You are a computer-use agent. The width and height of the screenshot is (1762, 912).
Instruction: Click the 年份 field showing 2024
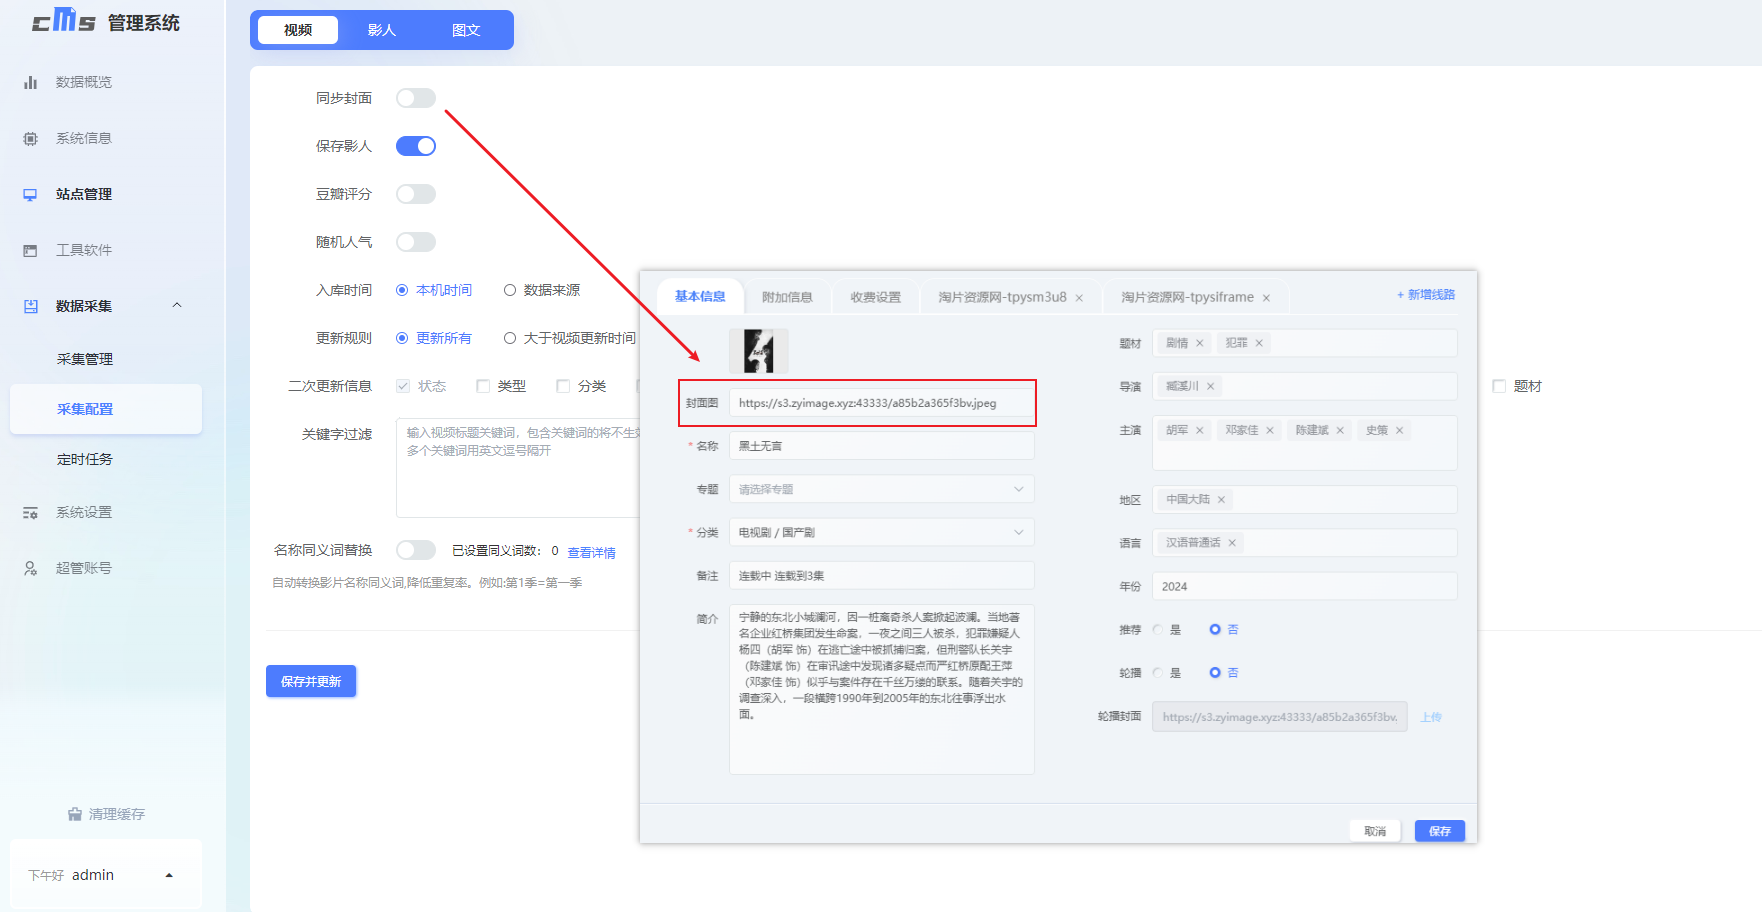point(1304,586)
